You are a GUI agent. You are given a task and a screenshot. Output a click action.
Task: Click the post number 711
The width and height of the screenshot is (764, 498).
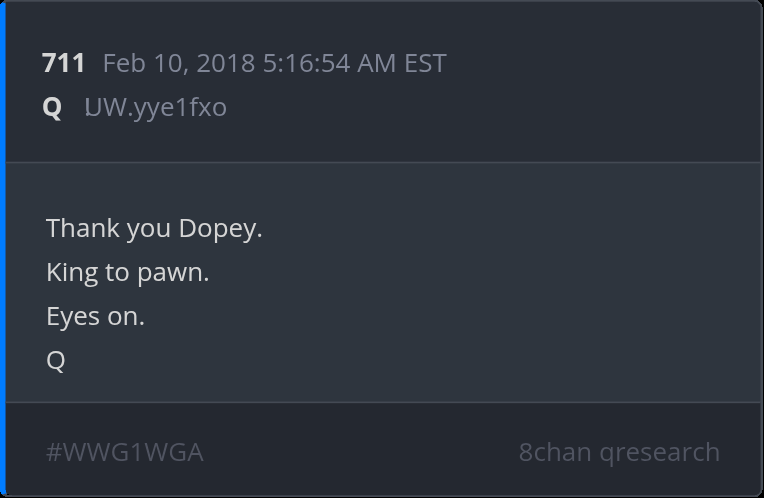(63, 63)
